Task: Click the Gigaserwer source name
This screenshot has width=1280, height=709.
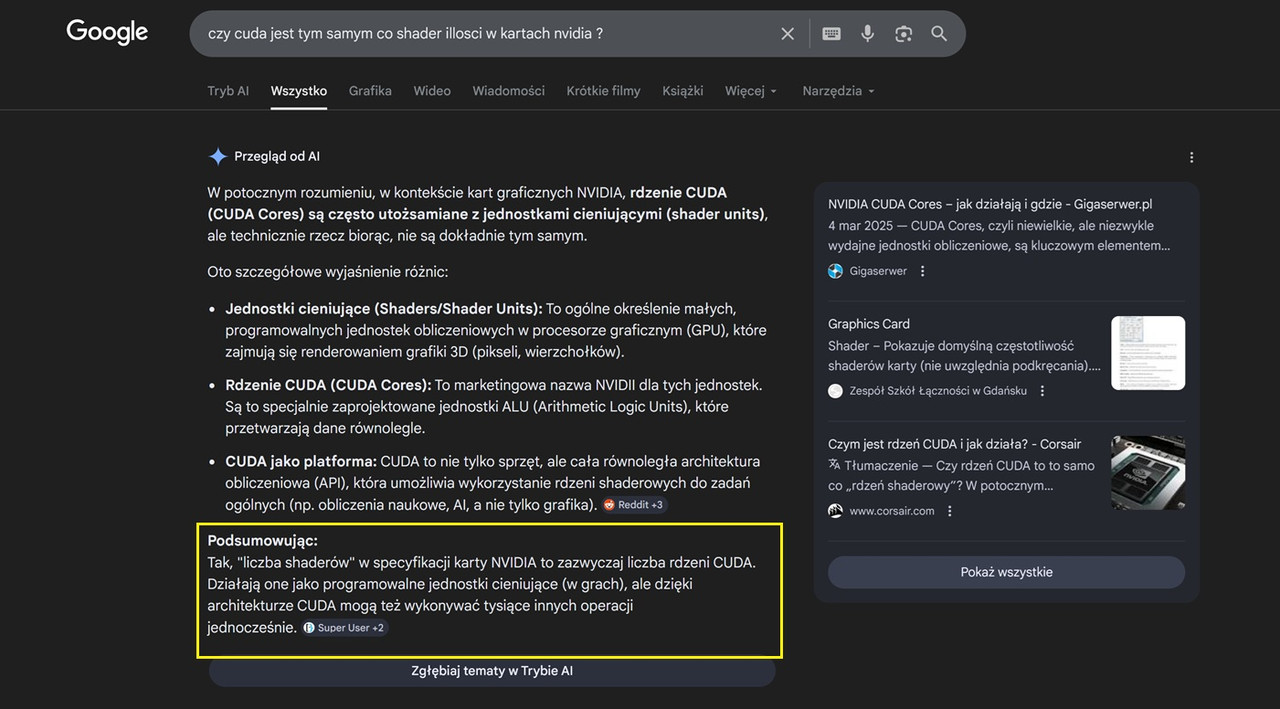Action: pos(878,271)
